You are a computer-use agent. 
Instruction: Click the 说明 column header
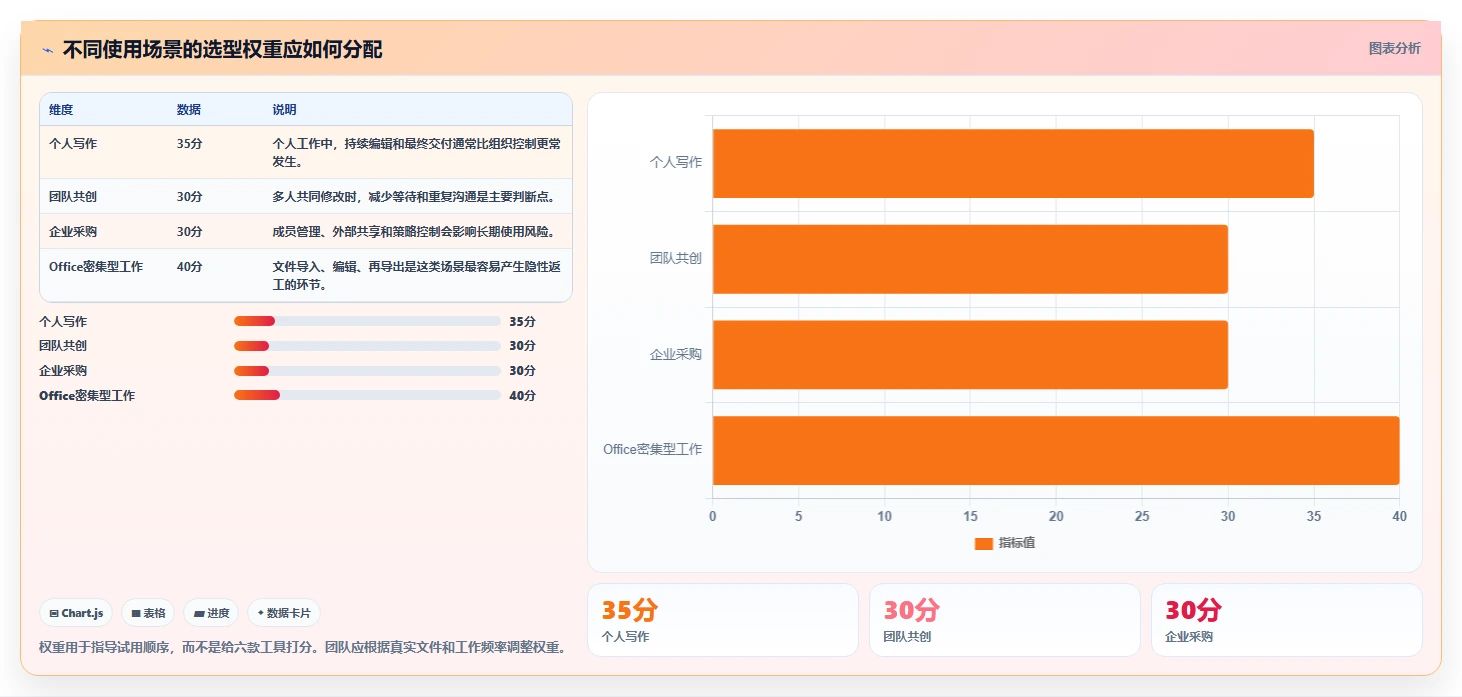(285, 110)
